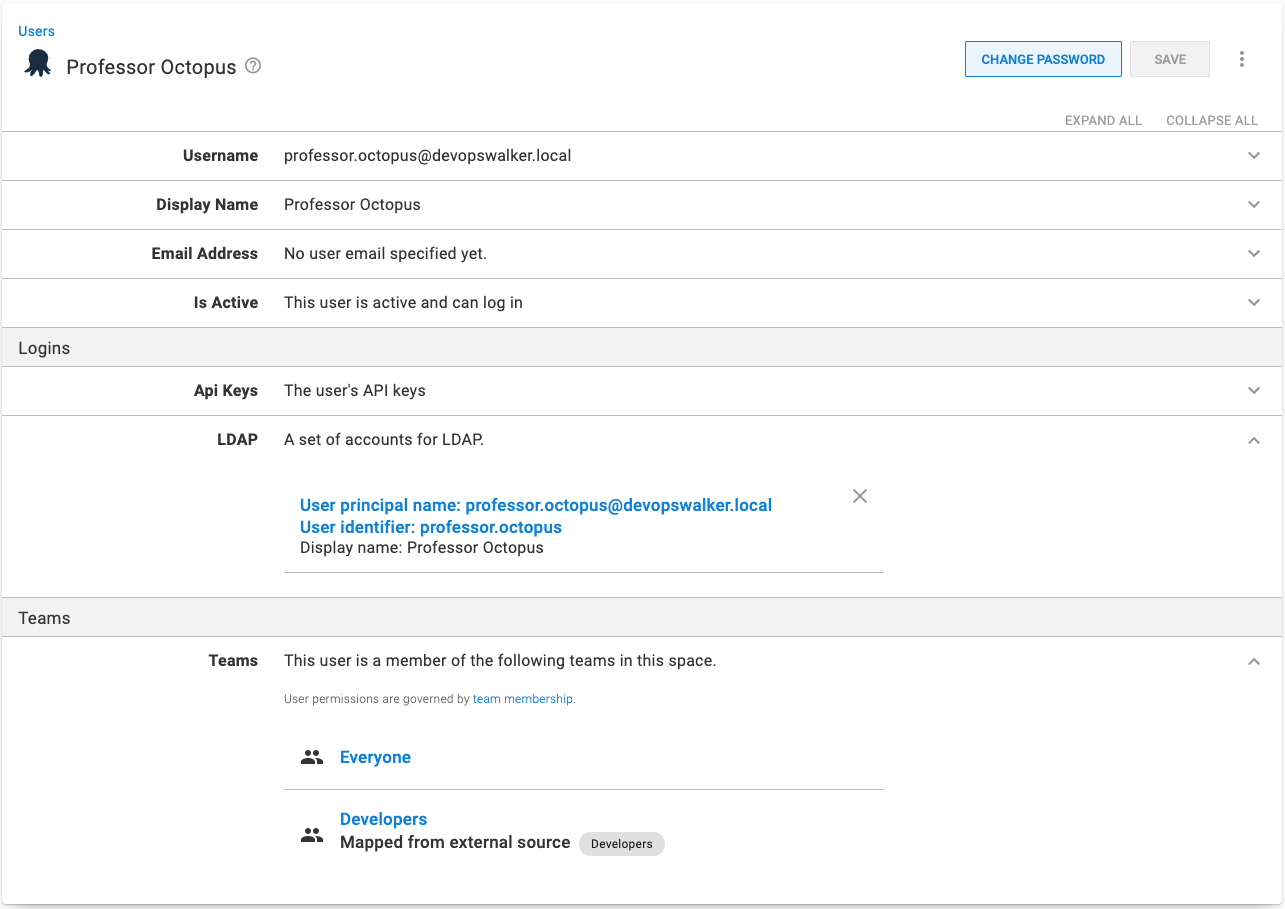Expand the Email Address section chevron
1285x909 pixels.
click(x=1254, y=254)
